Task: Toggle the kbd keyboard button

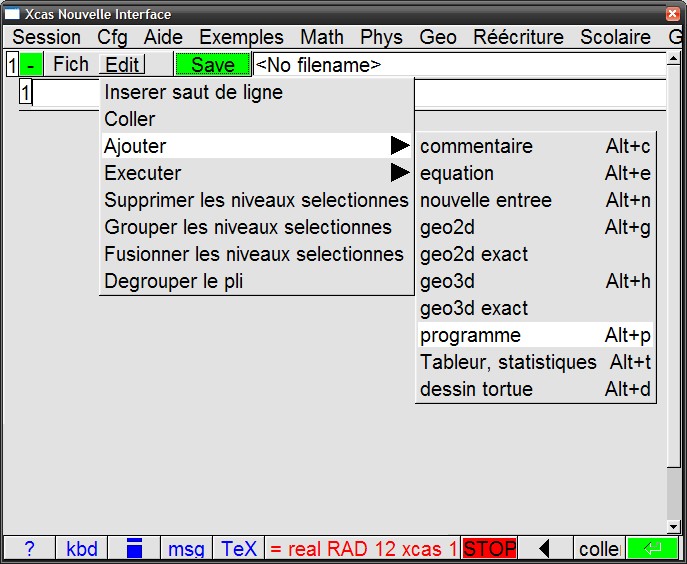Action: point(82,548)
